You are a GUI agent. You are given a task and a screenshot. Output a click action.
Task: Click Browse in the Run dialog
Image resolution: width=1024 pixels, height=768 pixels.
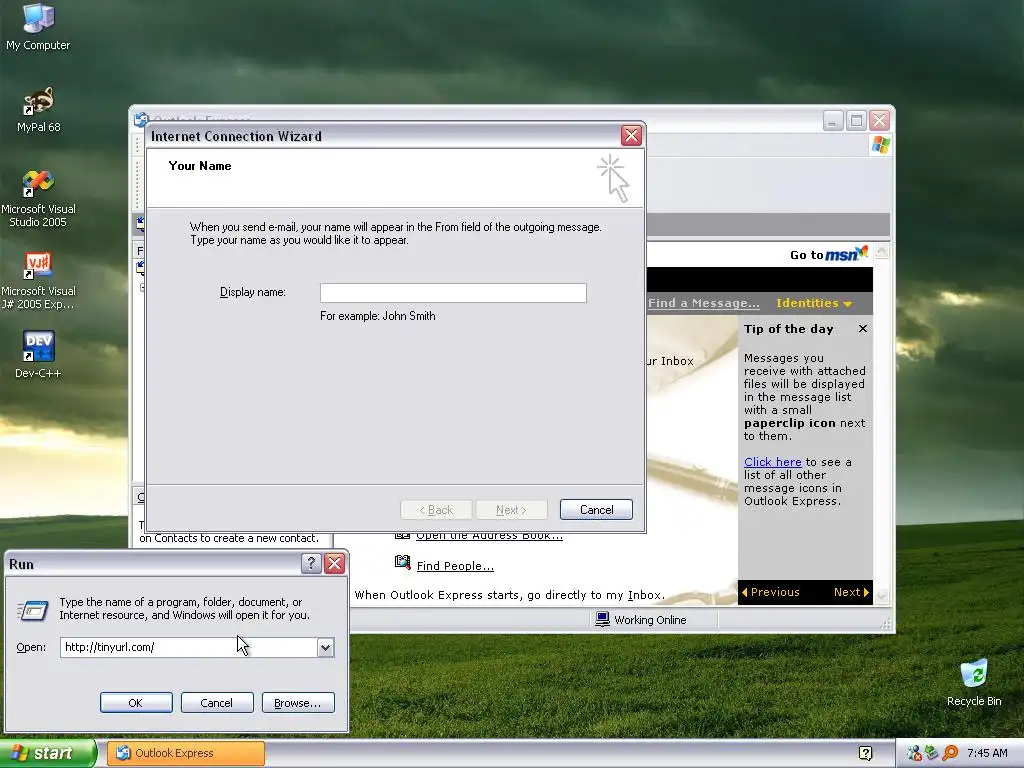(x=298, y=703)
